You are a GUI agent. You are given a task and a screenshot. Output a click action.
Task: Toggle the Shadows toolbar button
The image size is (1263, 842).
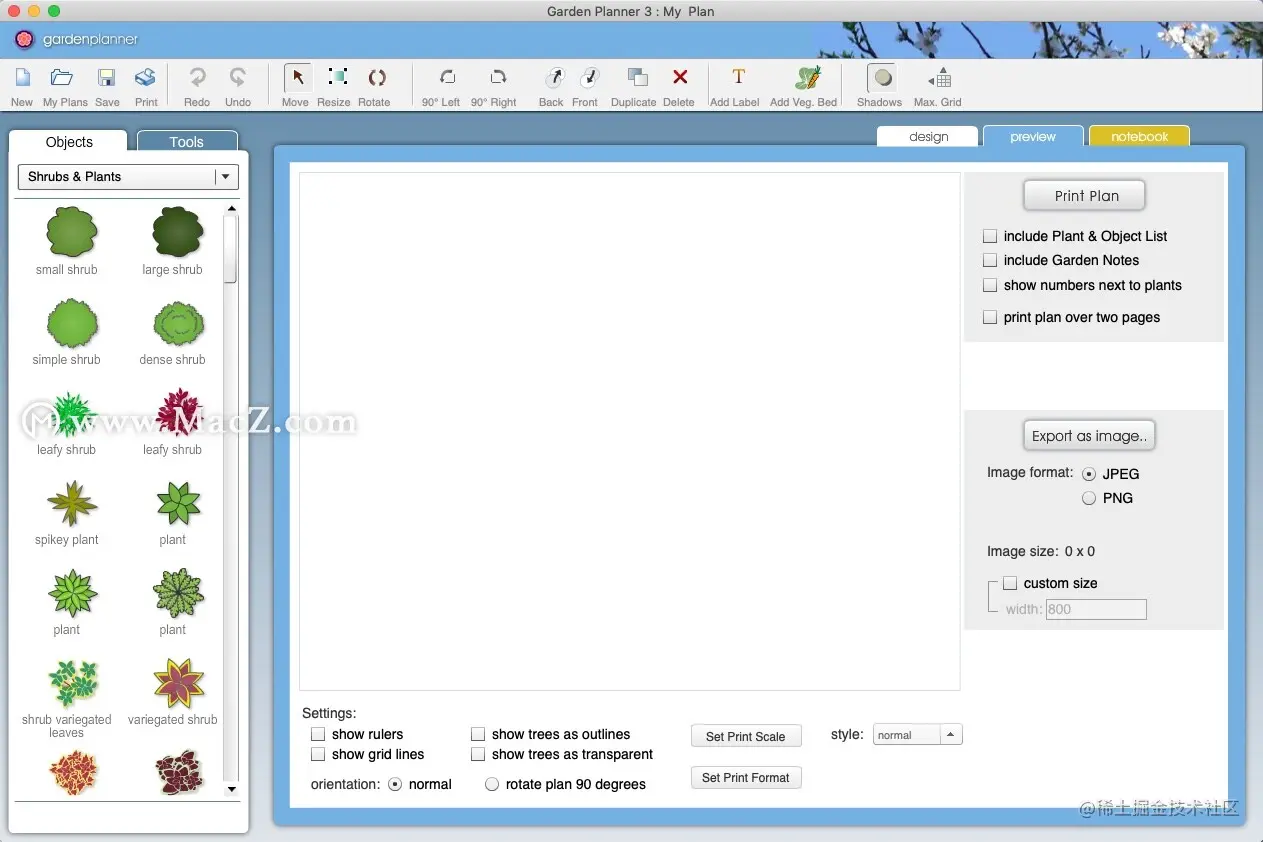[882, 78]
